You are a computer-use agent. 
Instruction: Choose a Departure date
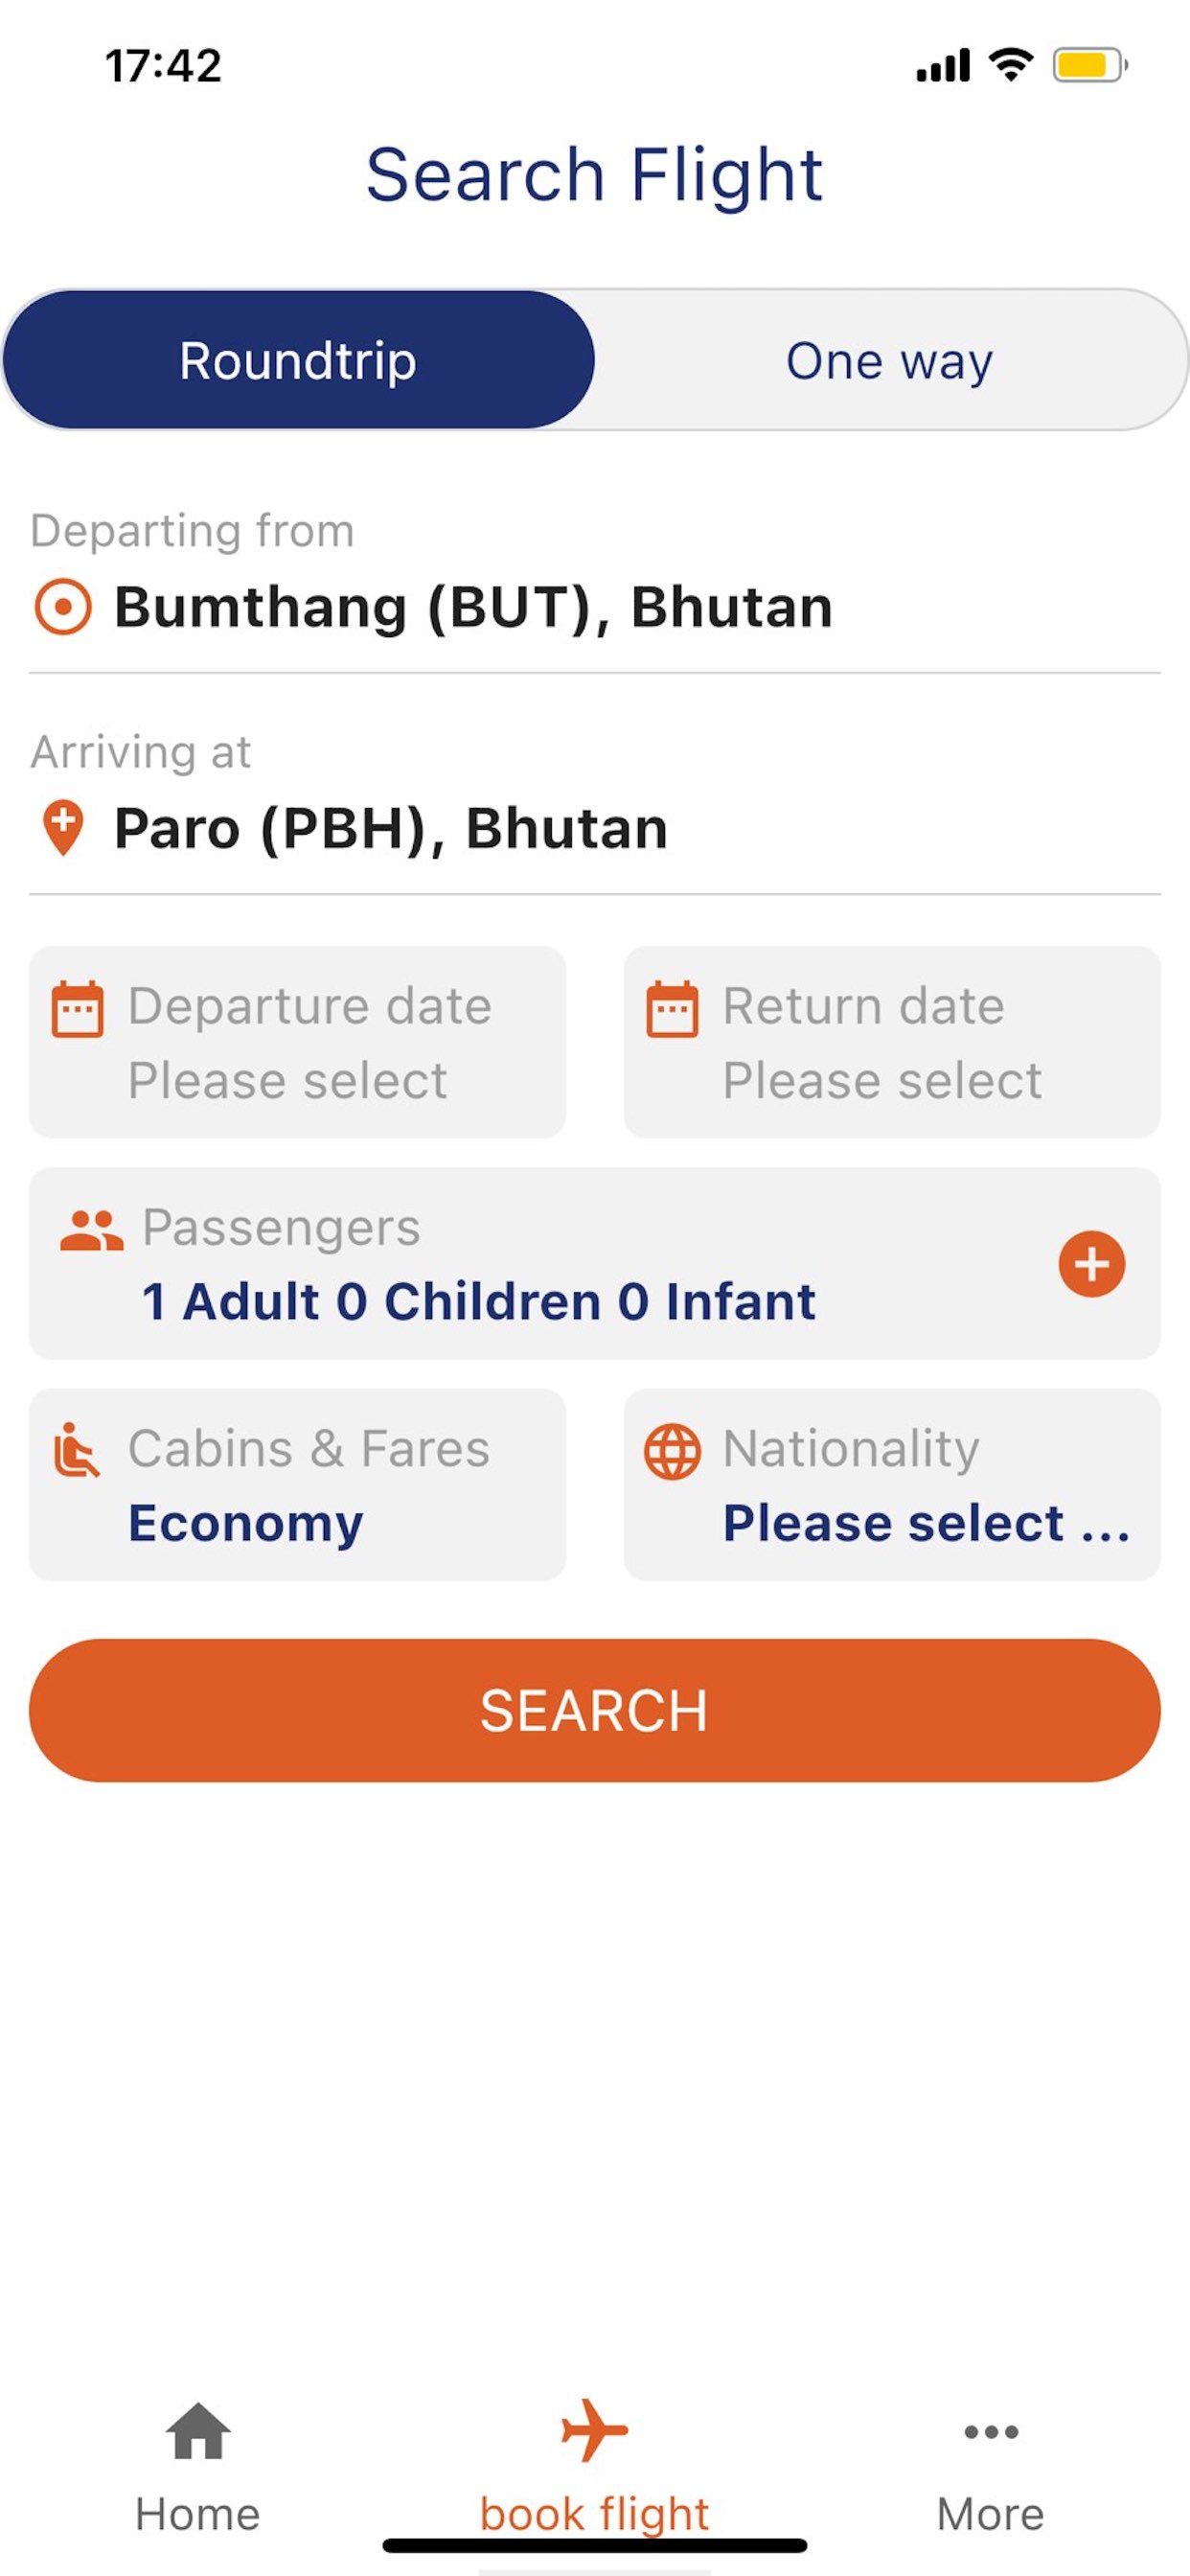(297, 1041)
